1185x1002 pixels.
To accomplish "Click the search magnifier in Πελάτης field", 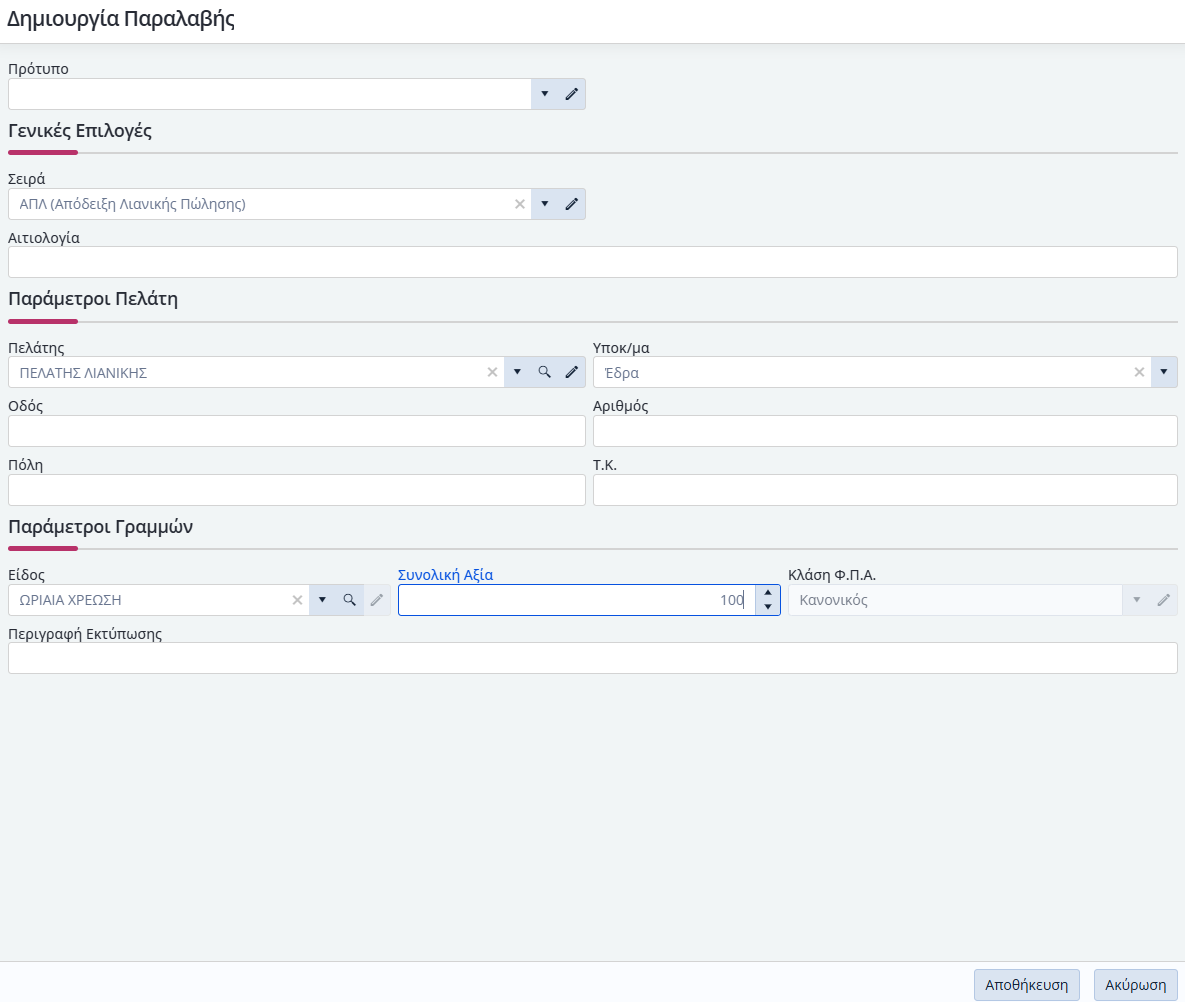I will [x=544, y=372].
